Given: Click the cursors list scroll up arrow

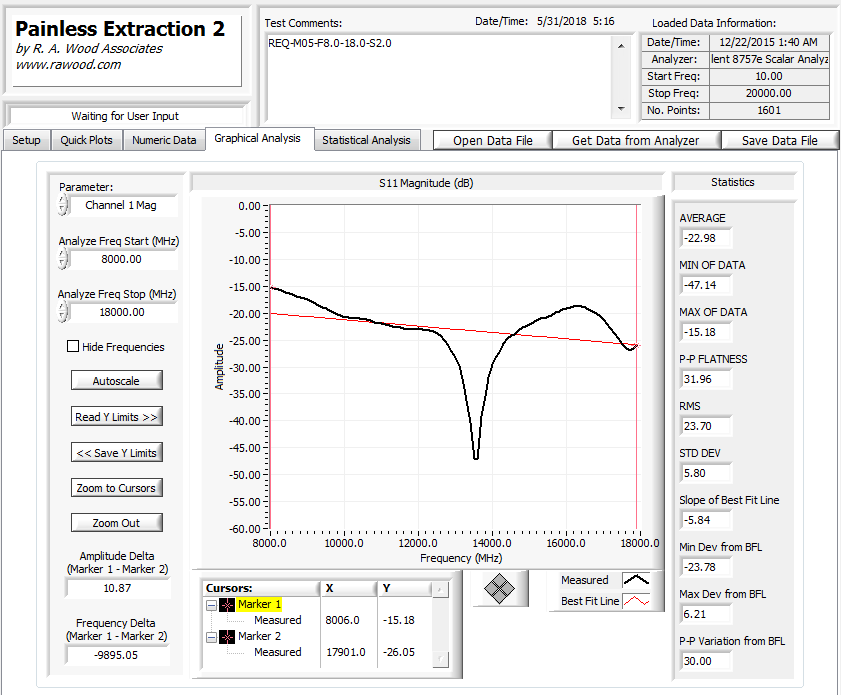Looking at the screenshot, I should [x=440, y=589].
